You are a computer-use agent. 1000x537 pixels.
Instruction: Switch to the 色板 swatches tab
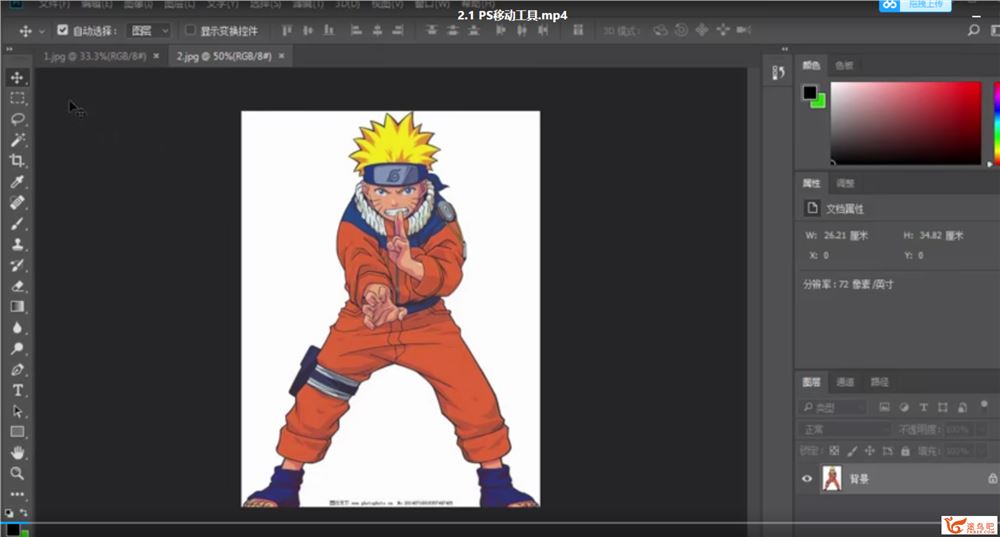point(844,65)
